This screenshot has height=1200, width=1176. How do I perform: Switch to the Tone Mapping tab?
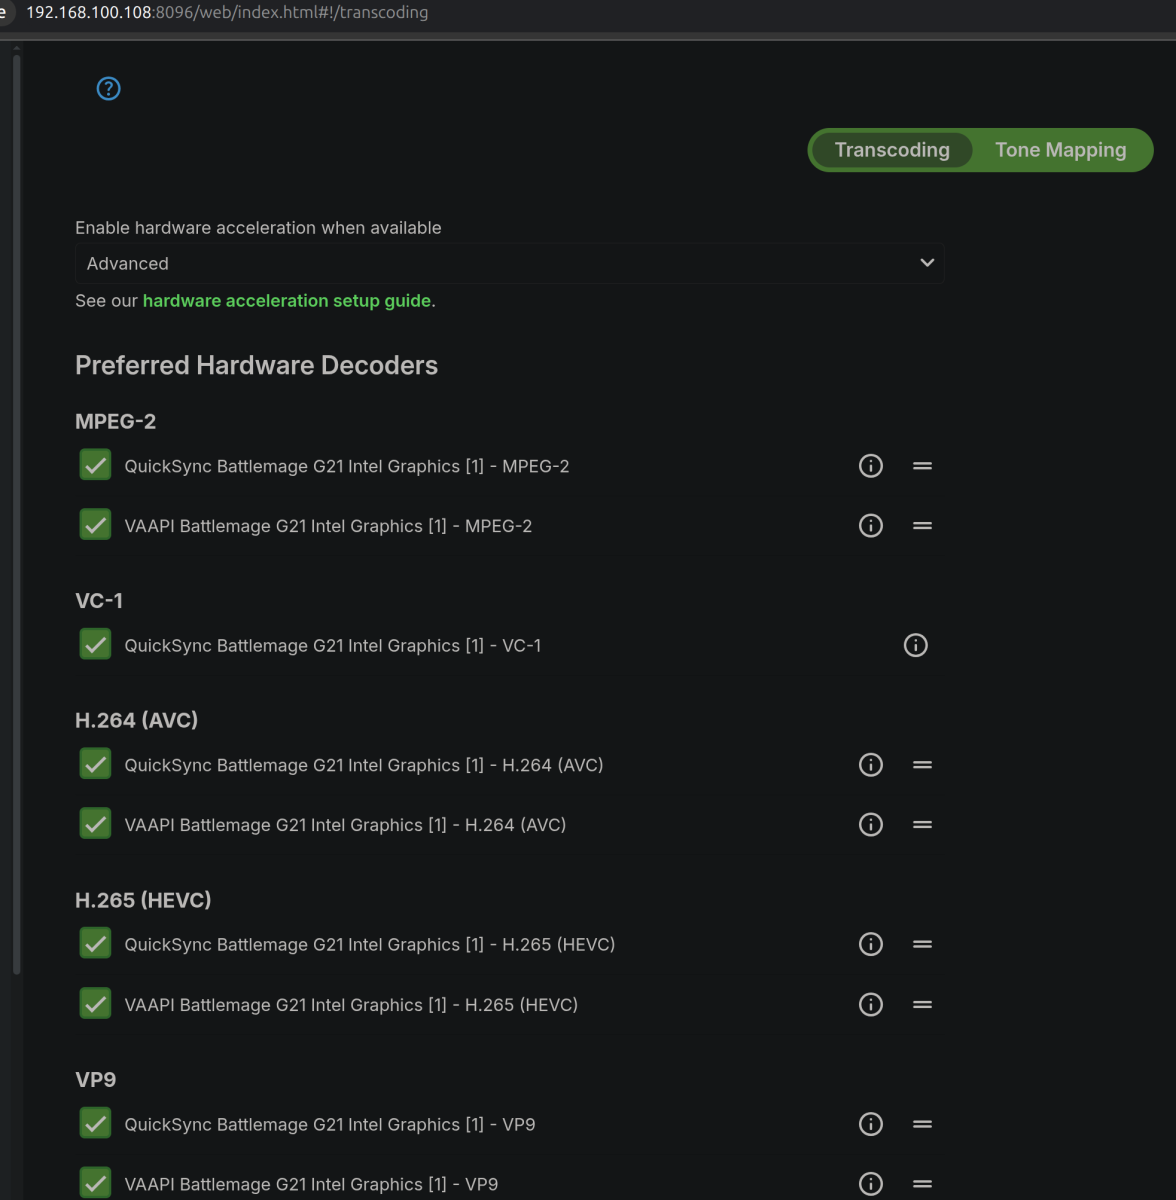(x=1060, y=149)
